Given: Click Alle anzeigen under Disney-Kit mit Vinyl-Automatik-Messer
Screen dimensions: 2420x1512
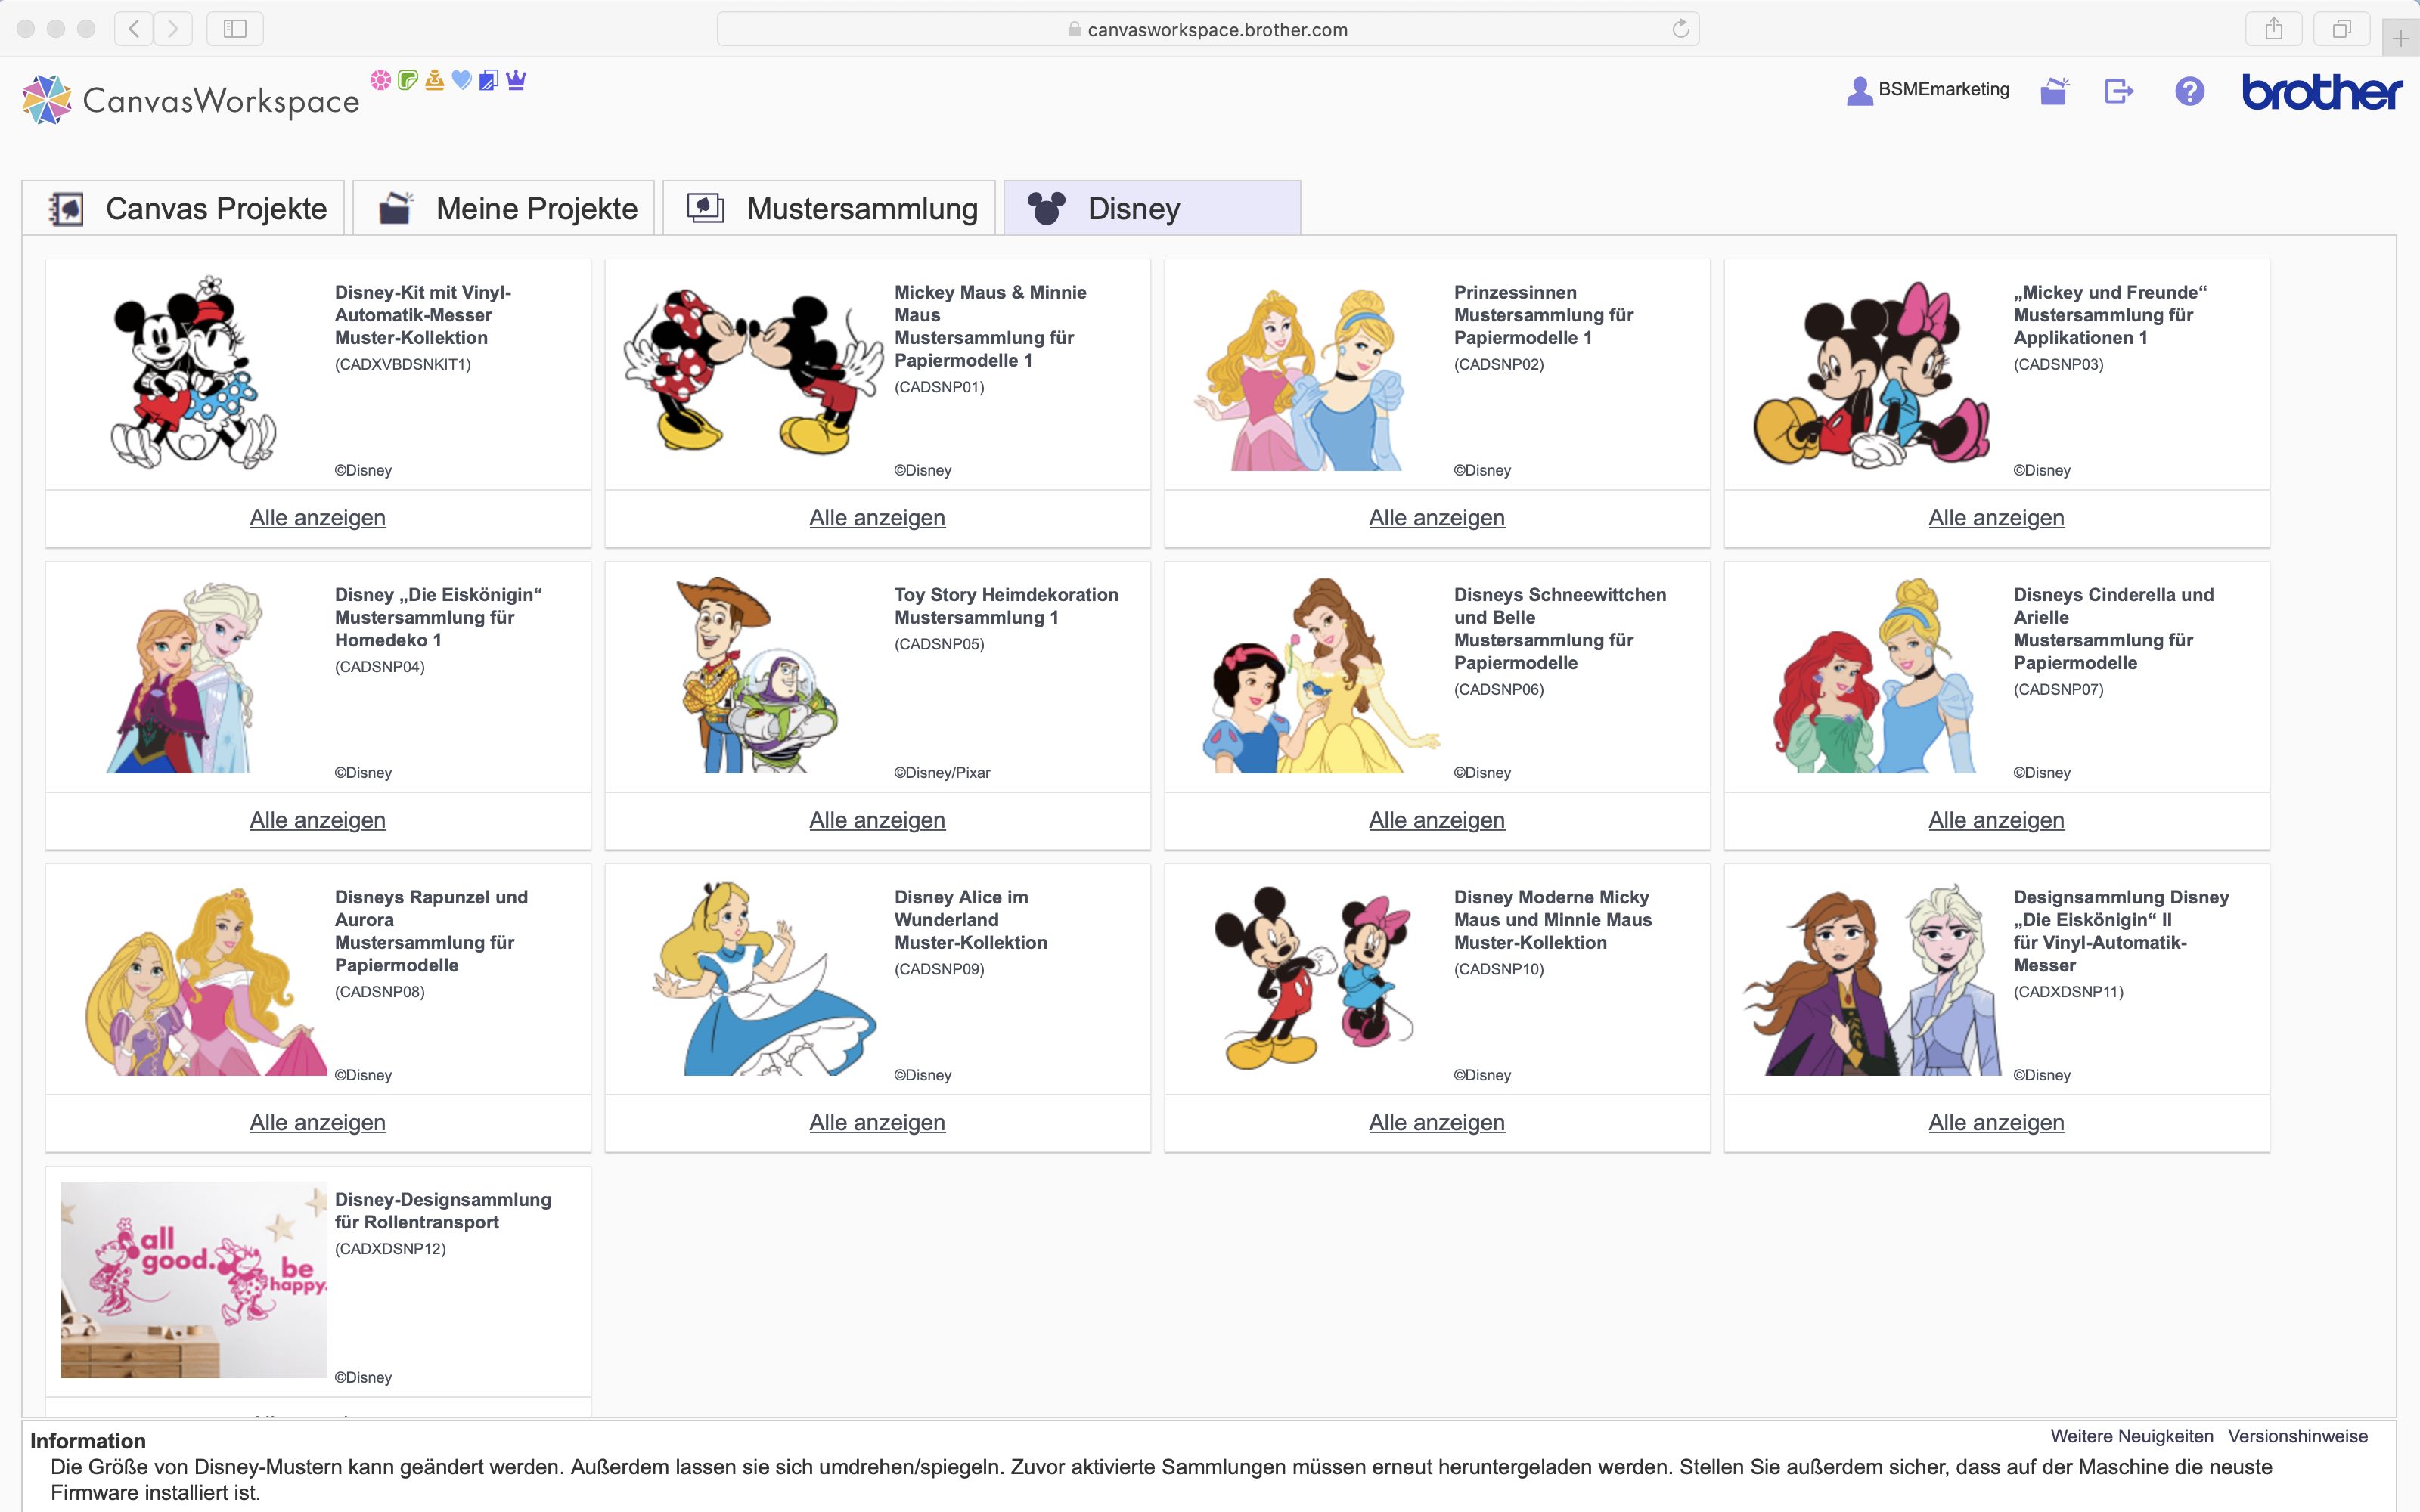Looking at the screenshot, I should tap(318, 518).
